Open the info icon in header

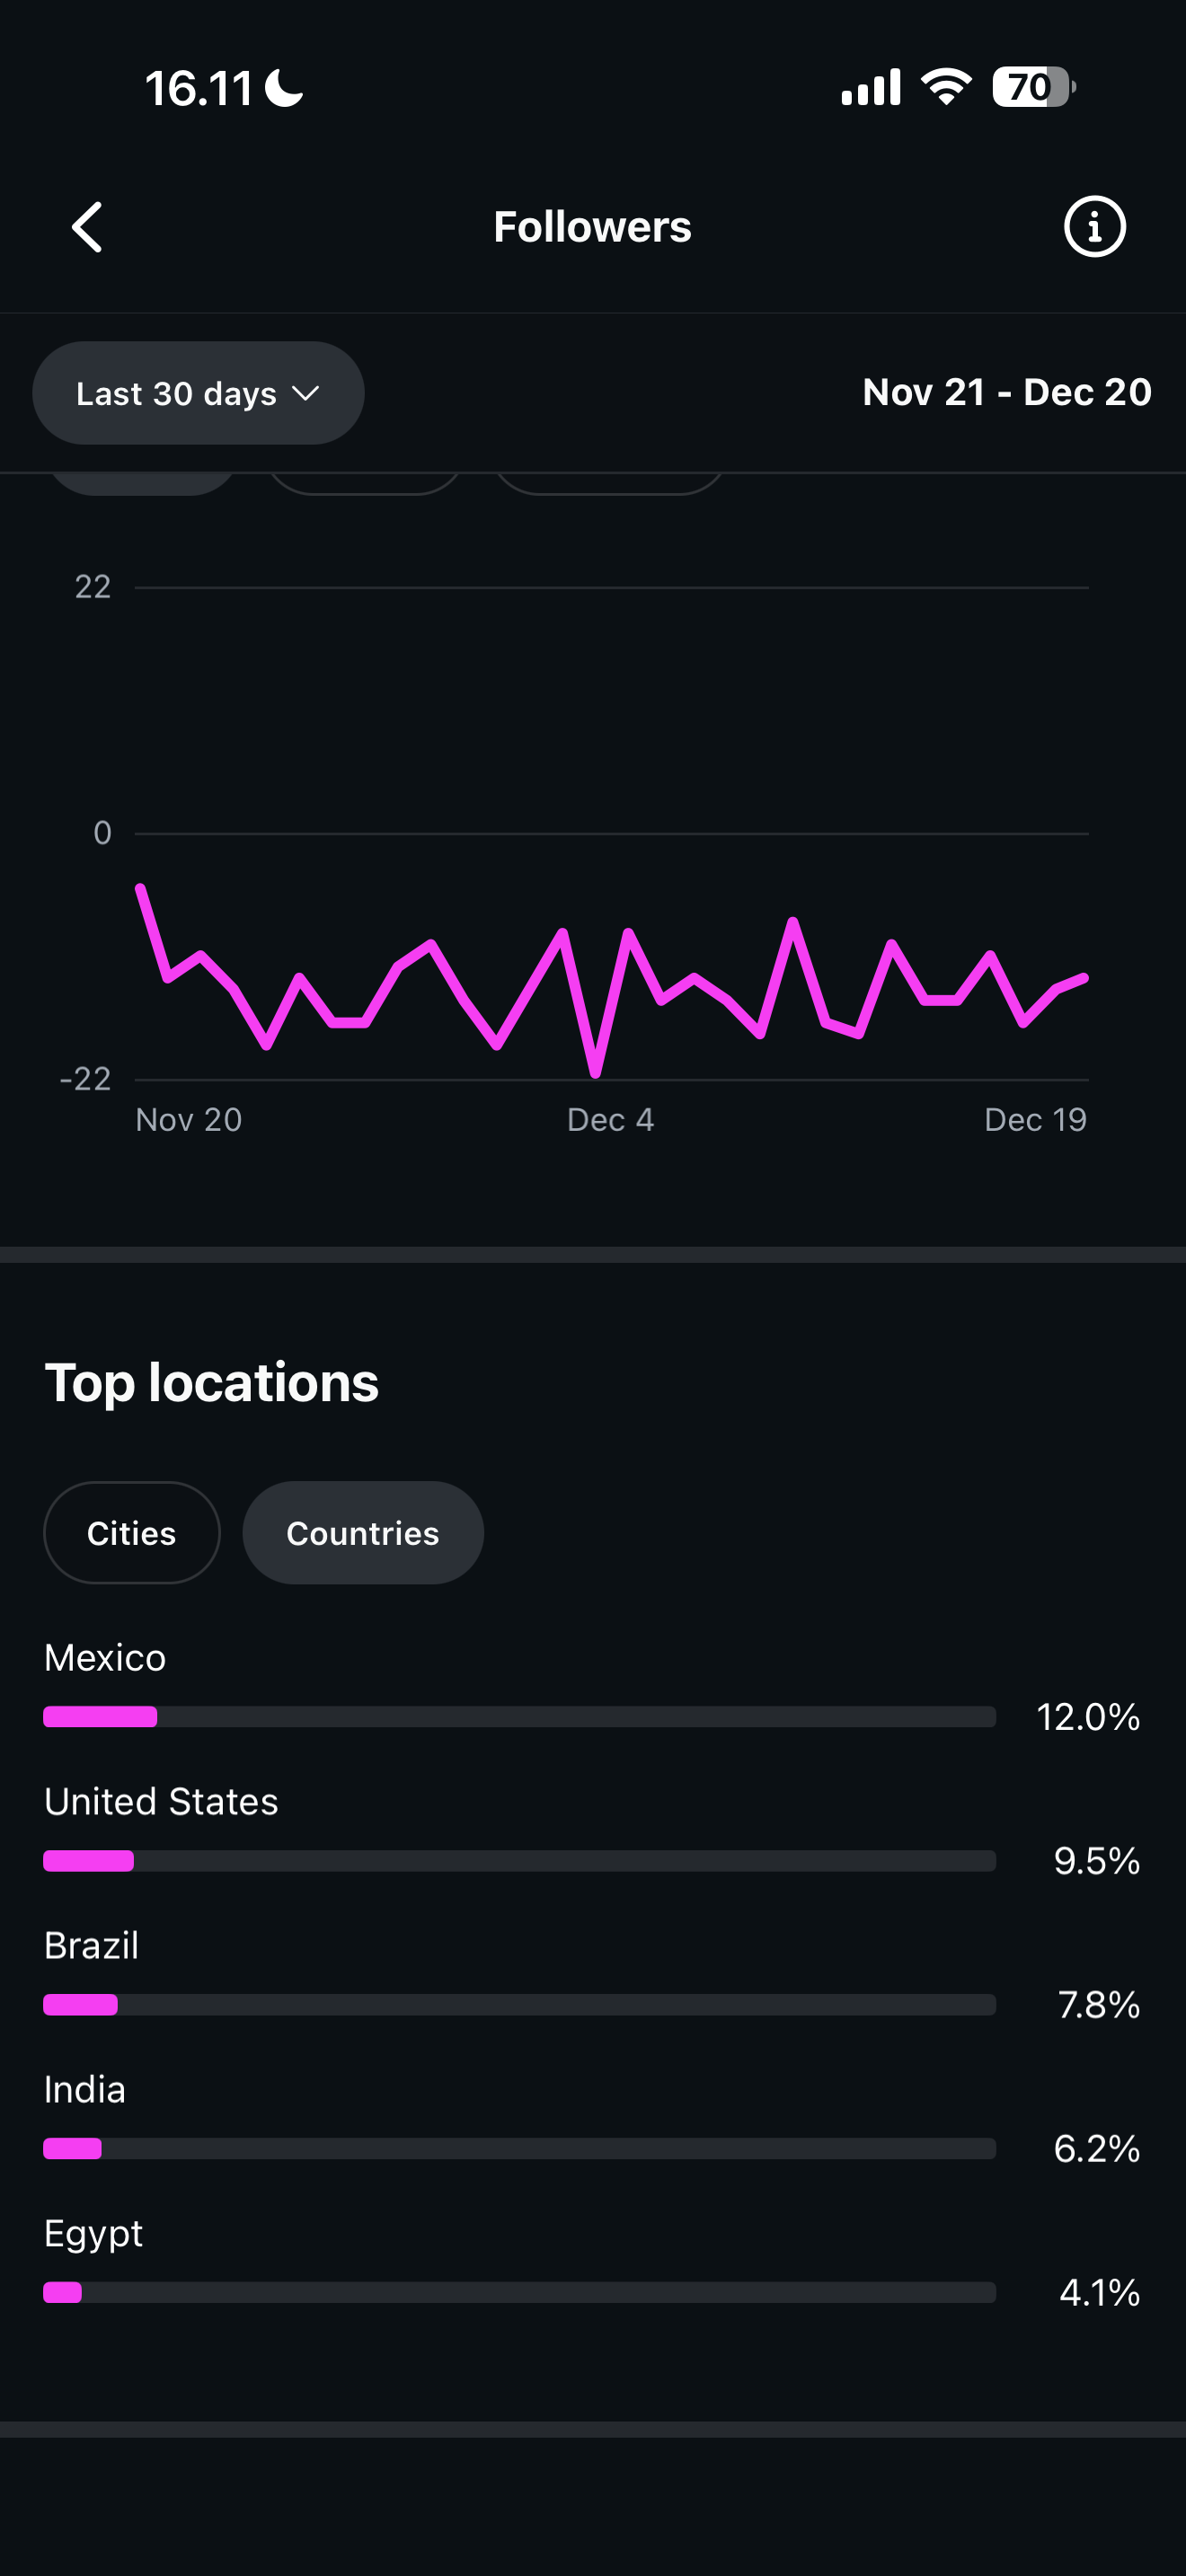pyautogui.click(x=1094, y=227)
